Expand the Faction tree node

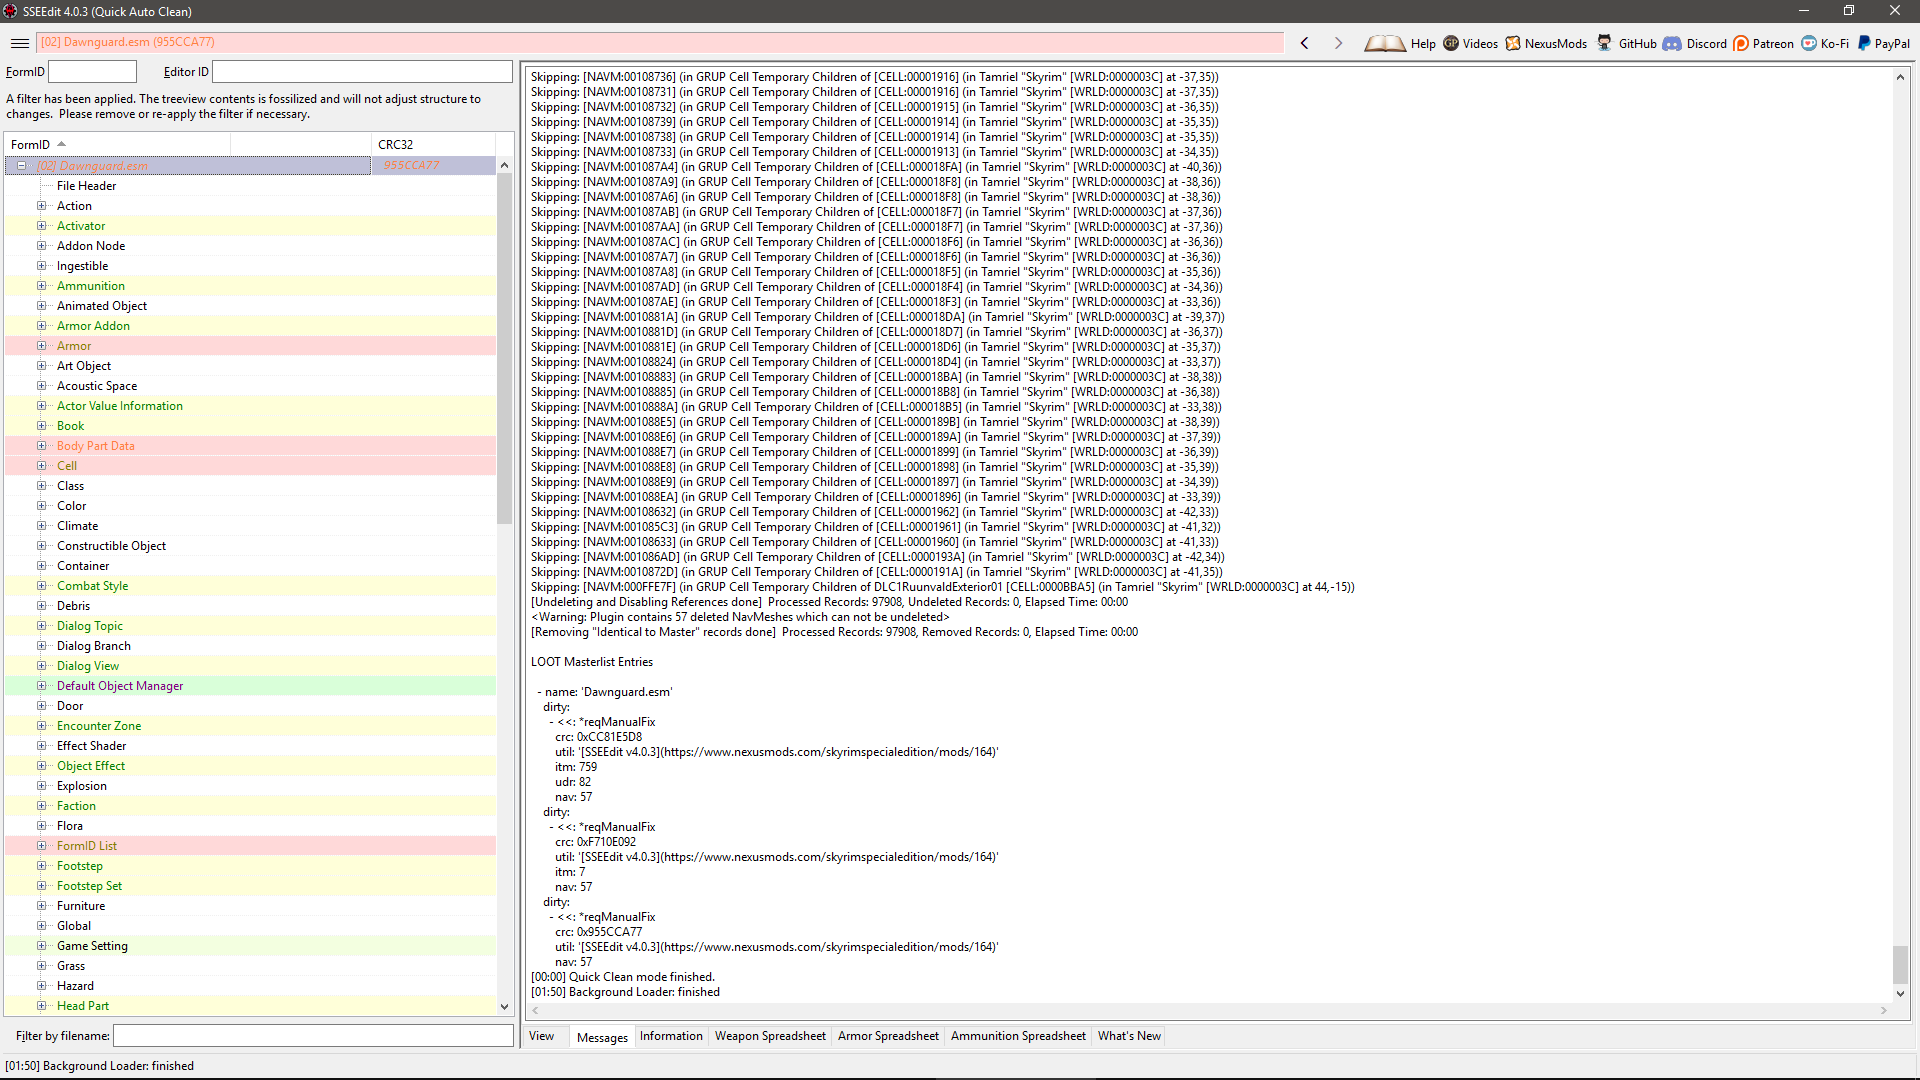pyautogui.click(x=42, y=804)
